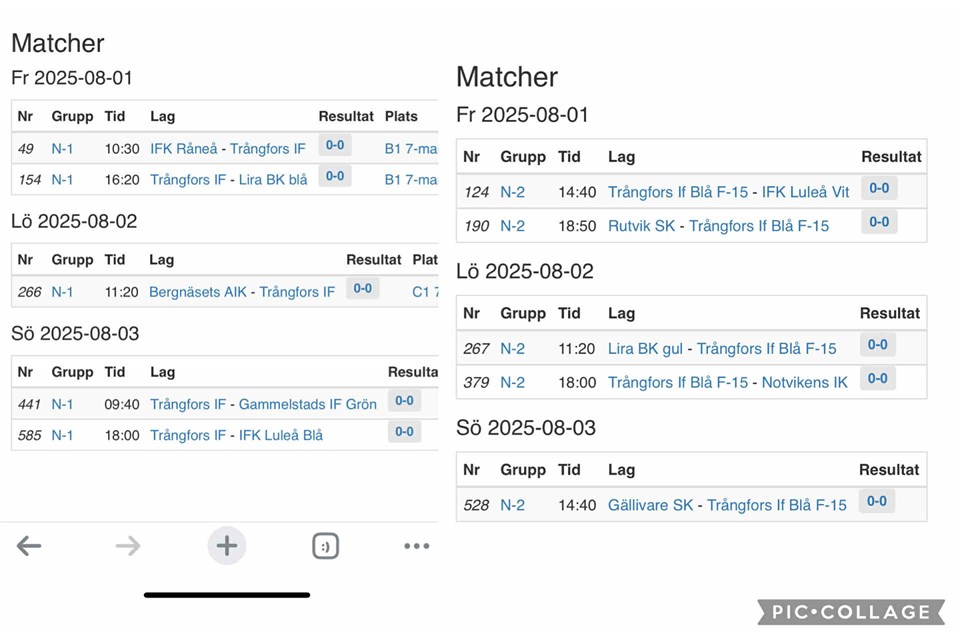Select Notvikens IK team link
Screen dimensions: 960x640
(x=804, y=382)
